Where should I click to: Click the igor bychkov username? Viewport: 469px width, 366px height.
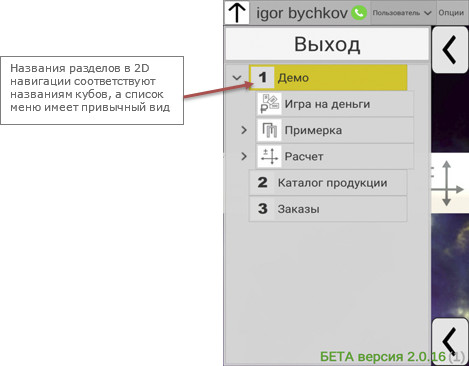tap(302, 13)
